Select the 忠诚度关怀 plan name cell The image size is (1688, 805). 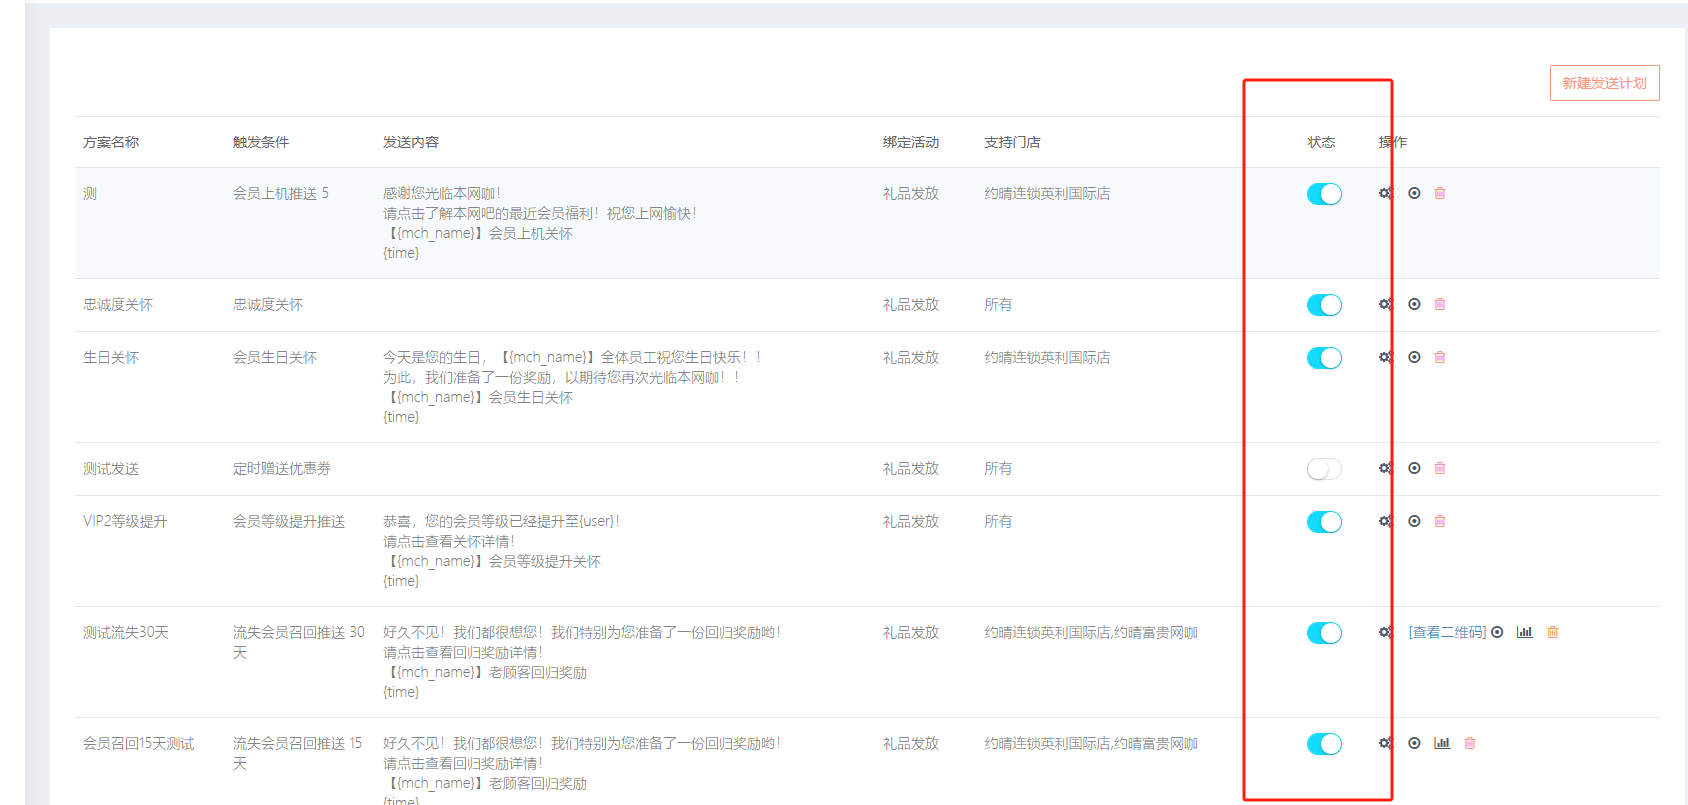118,304
